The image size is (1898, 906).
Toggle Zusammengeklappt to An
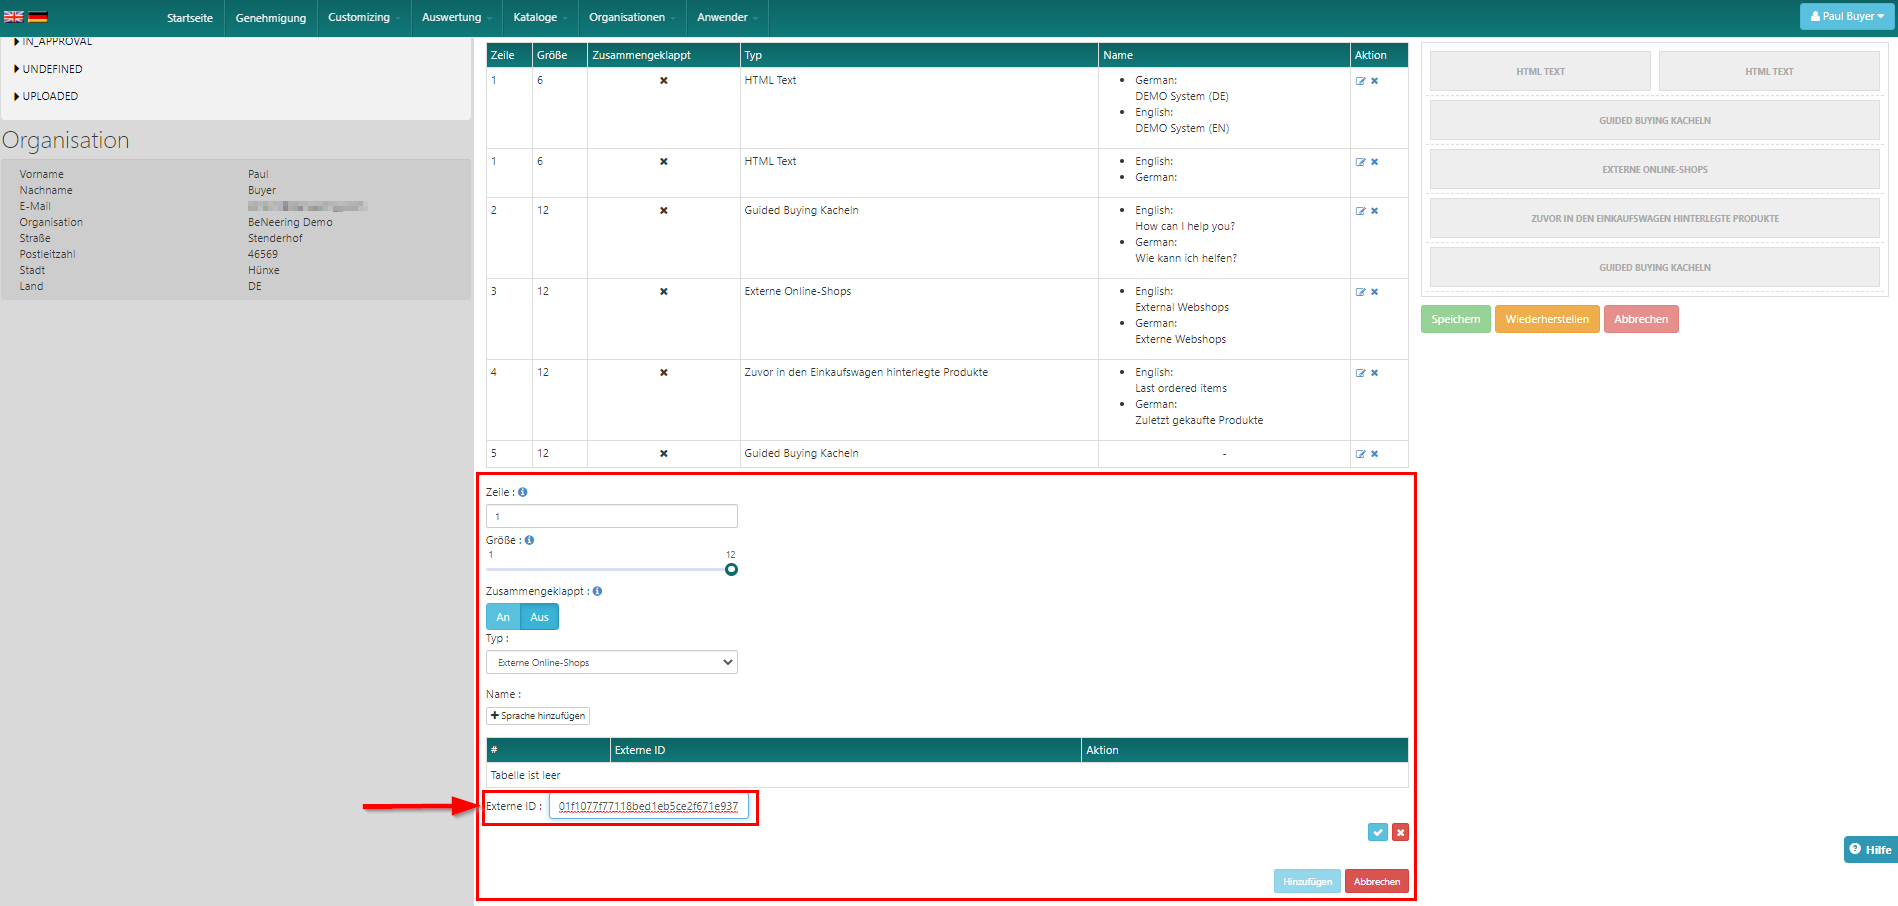(503, 617)
